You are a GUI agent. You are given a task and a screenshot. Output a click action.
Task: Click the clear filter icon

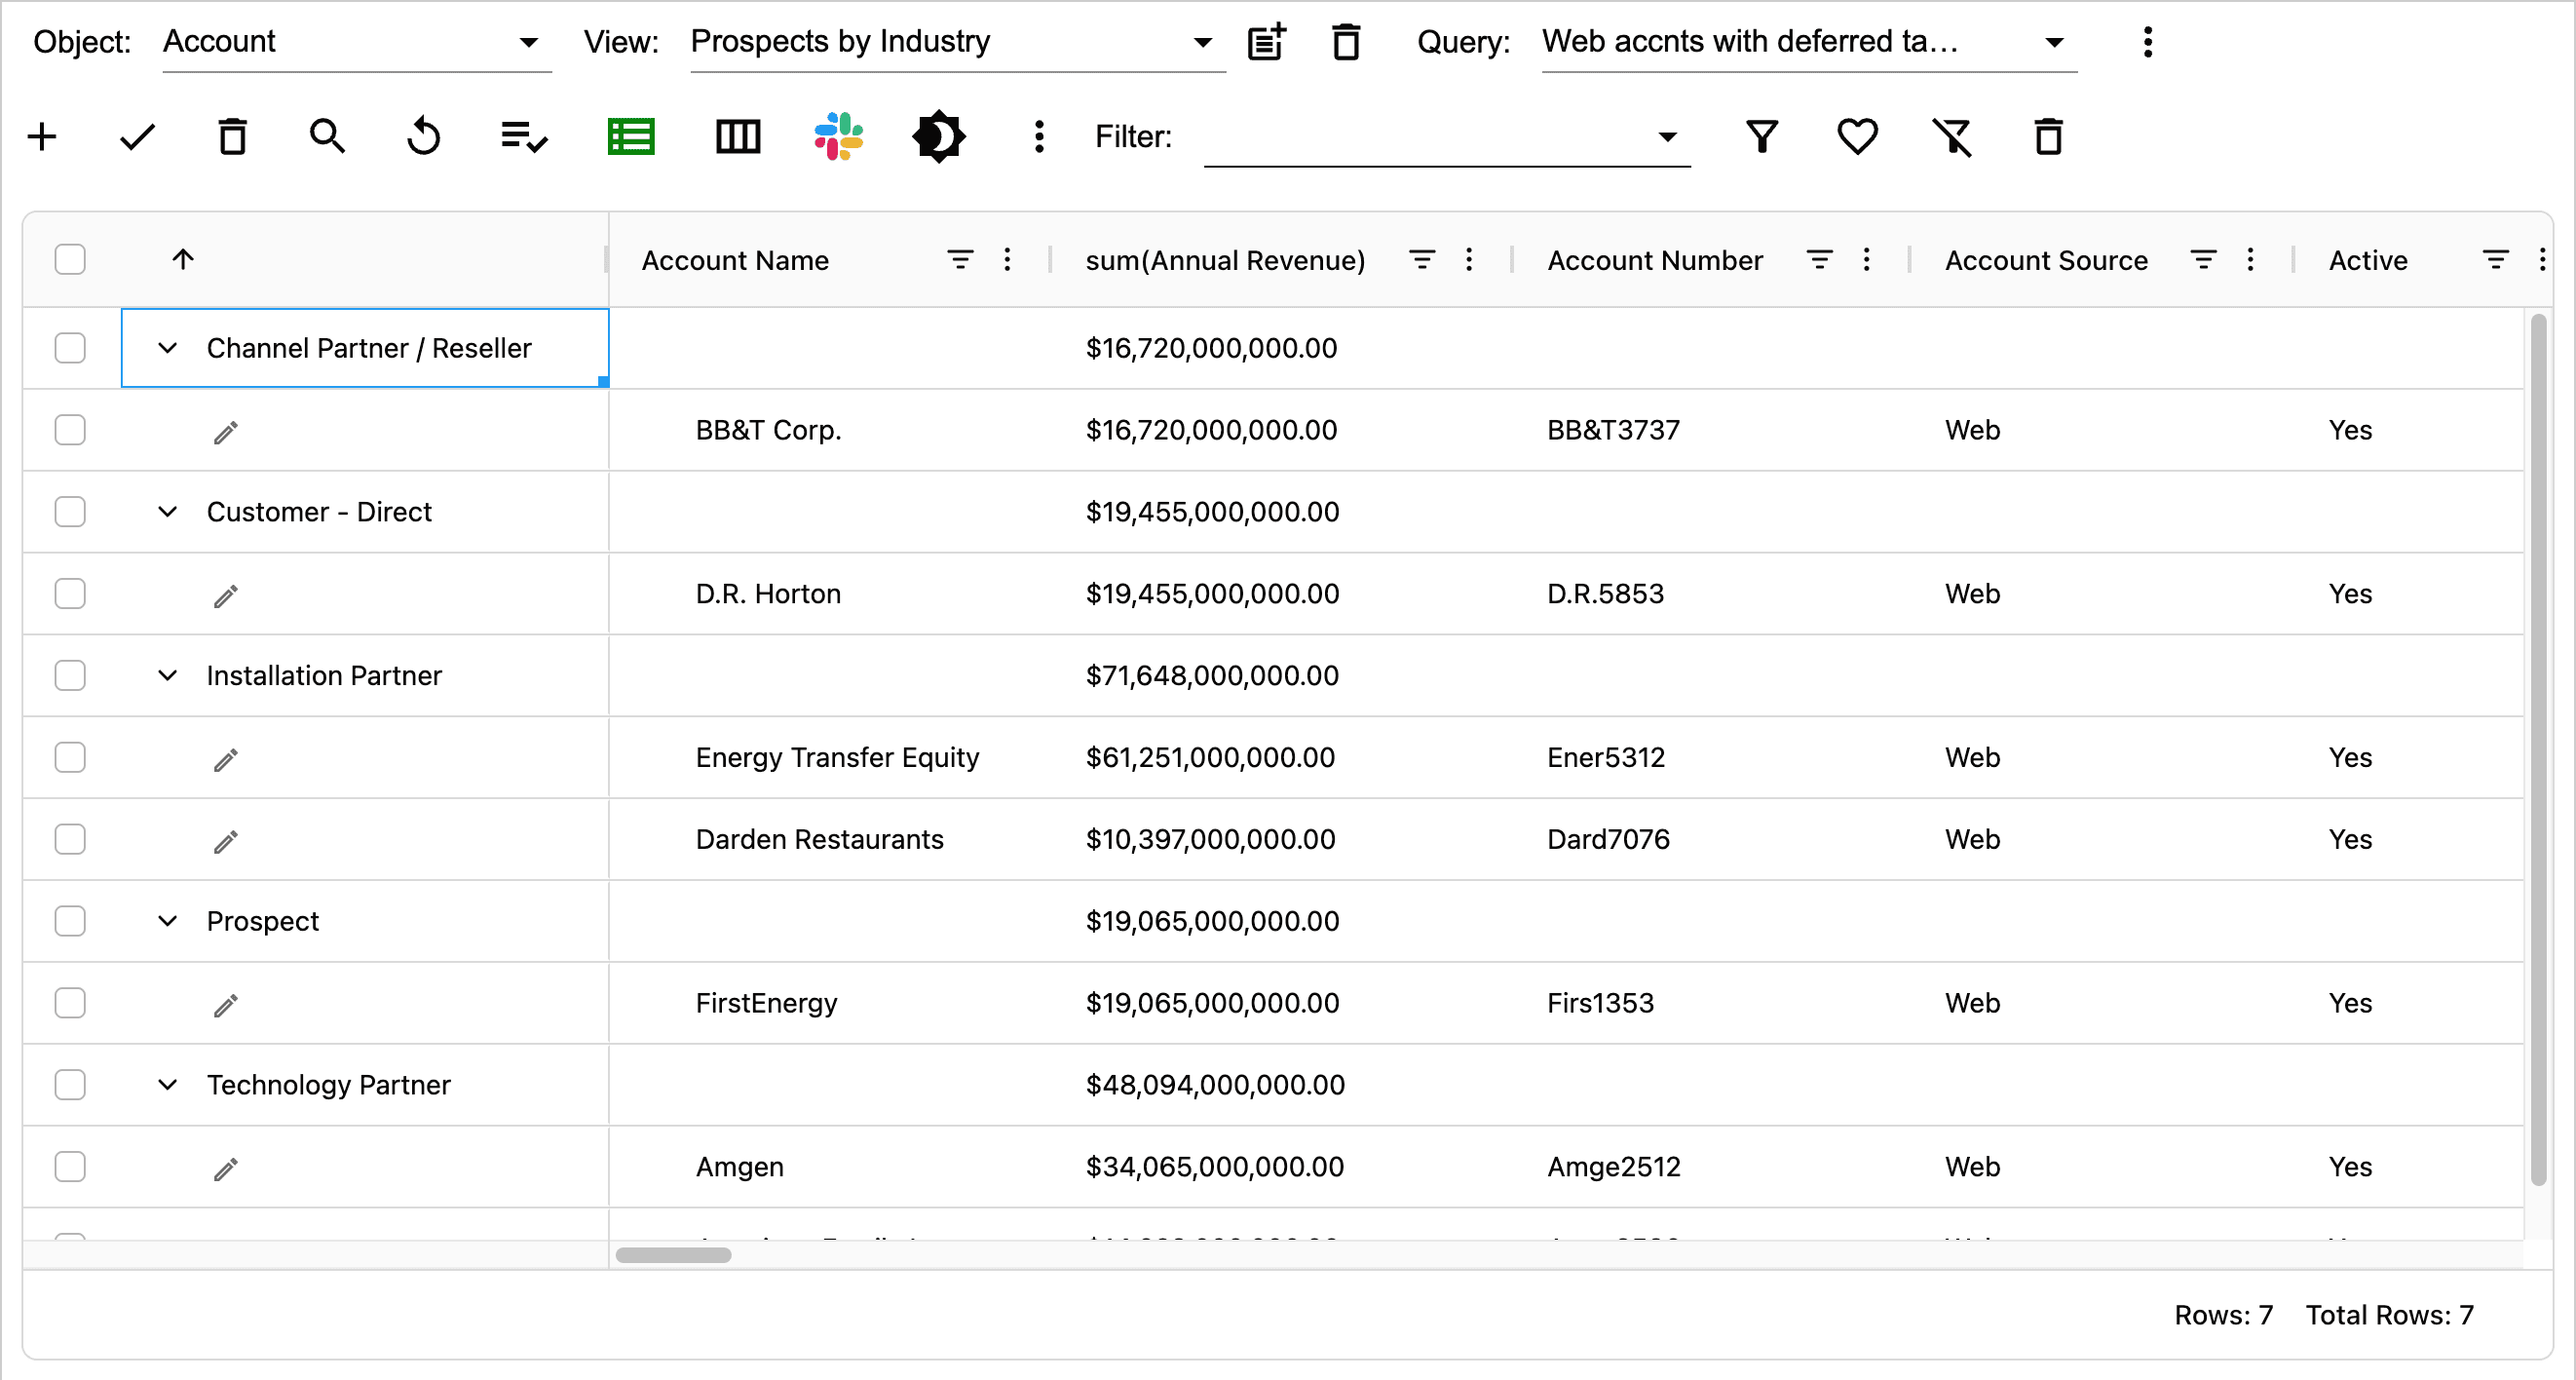tap(1951, 137)
